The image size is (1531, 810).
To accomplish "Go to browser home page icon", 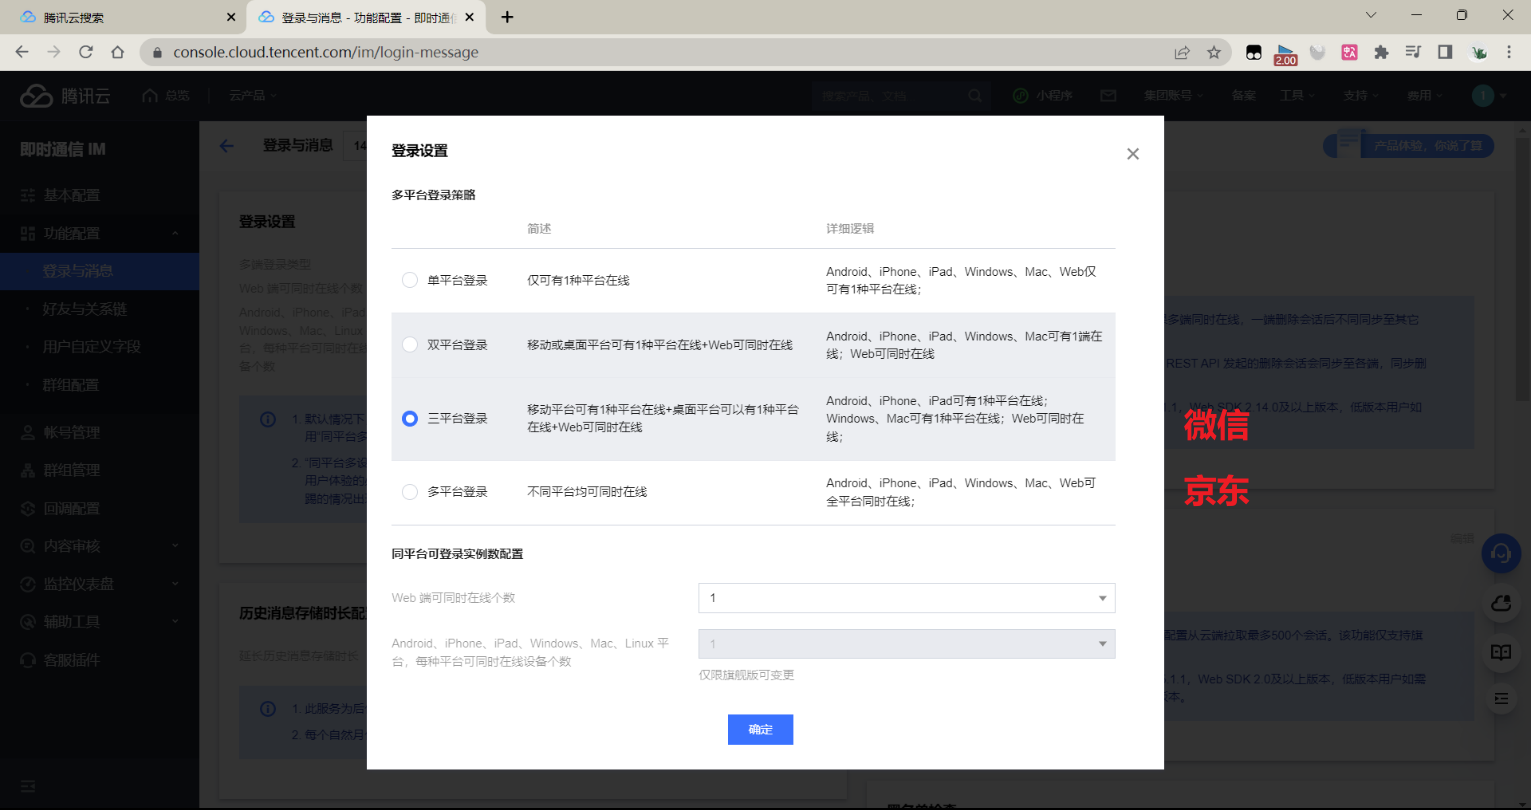I will [x=118, y=52].
